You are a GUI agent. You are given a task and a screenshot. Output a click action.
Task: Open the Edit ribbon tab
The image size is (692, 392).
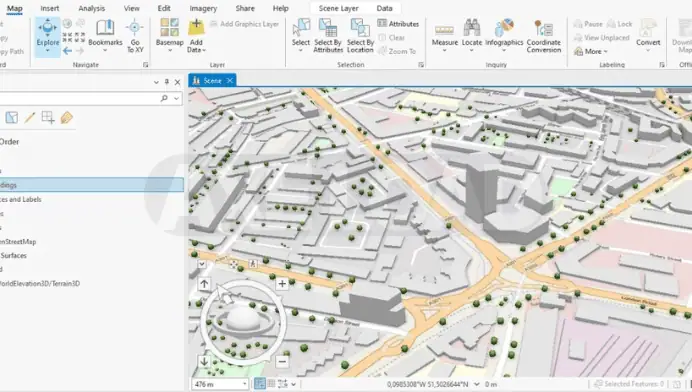pyautogui.click(x=164, y=8)
